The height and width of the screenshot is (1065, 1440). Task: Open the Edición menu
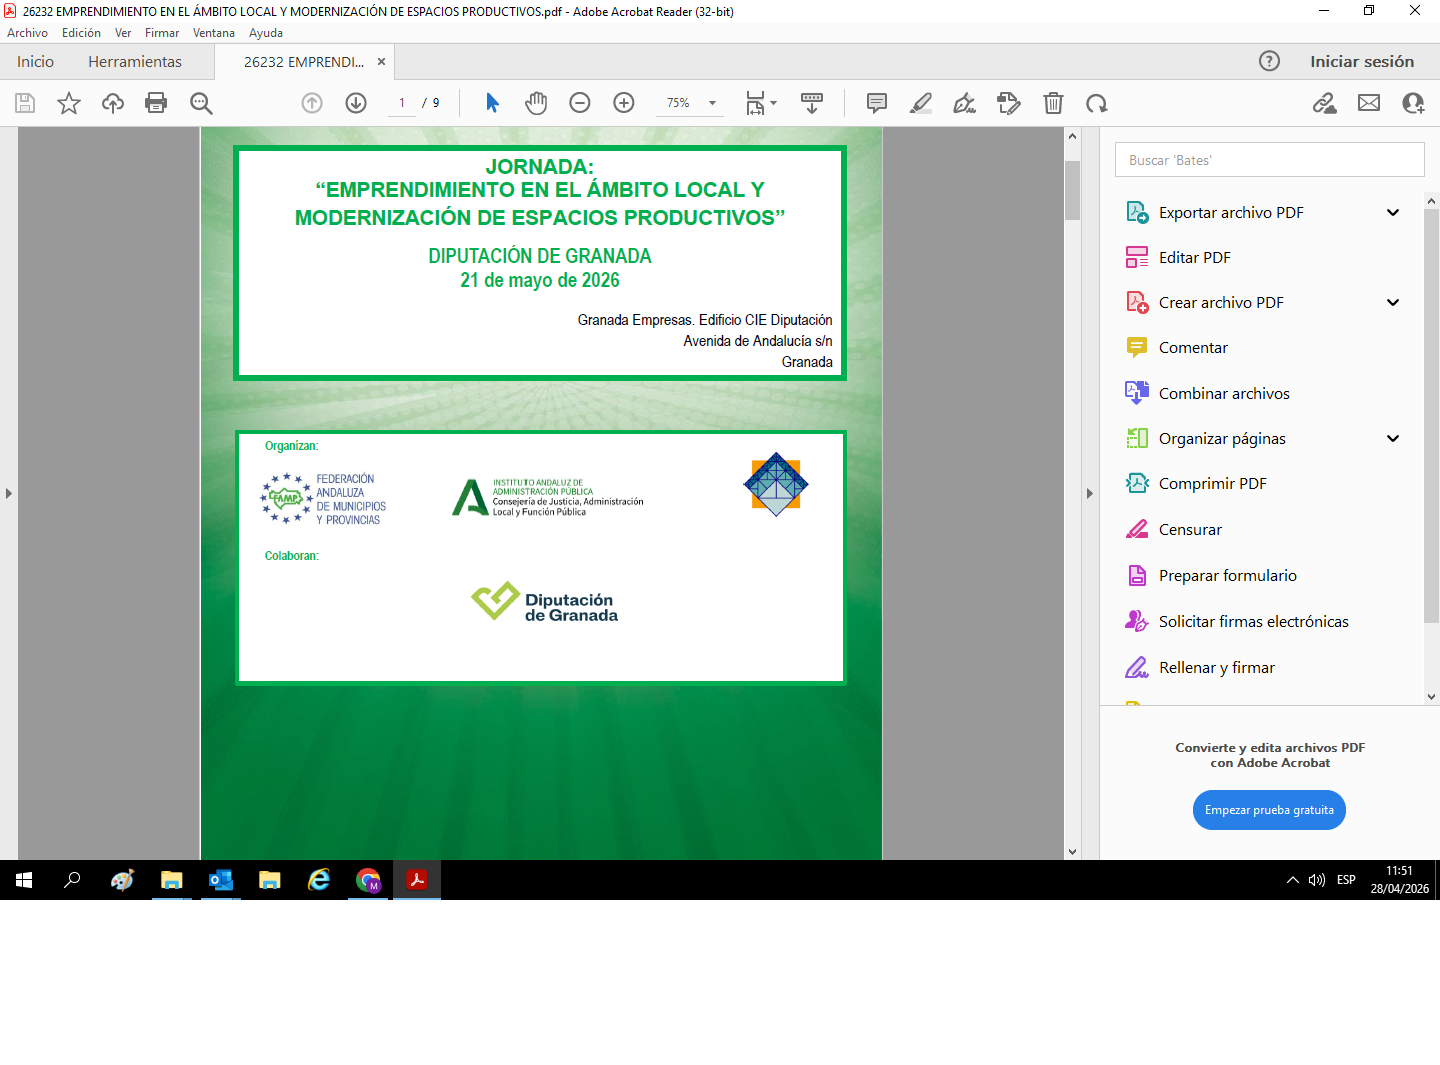coord(81,33)
